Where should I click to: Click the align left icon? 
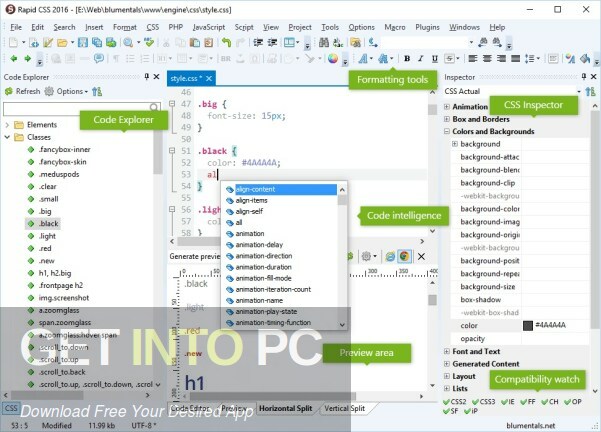coord(473,59)
